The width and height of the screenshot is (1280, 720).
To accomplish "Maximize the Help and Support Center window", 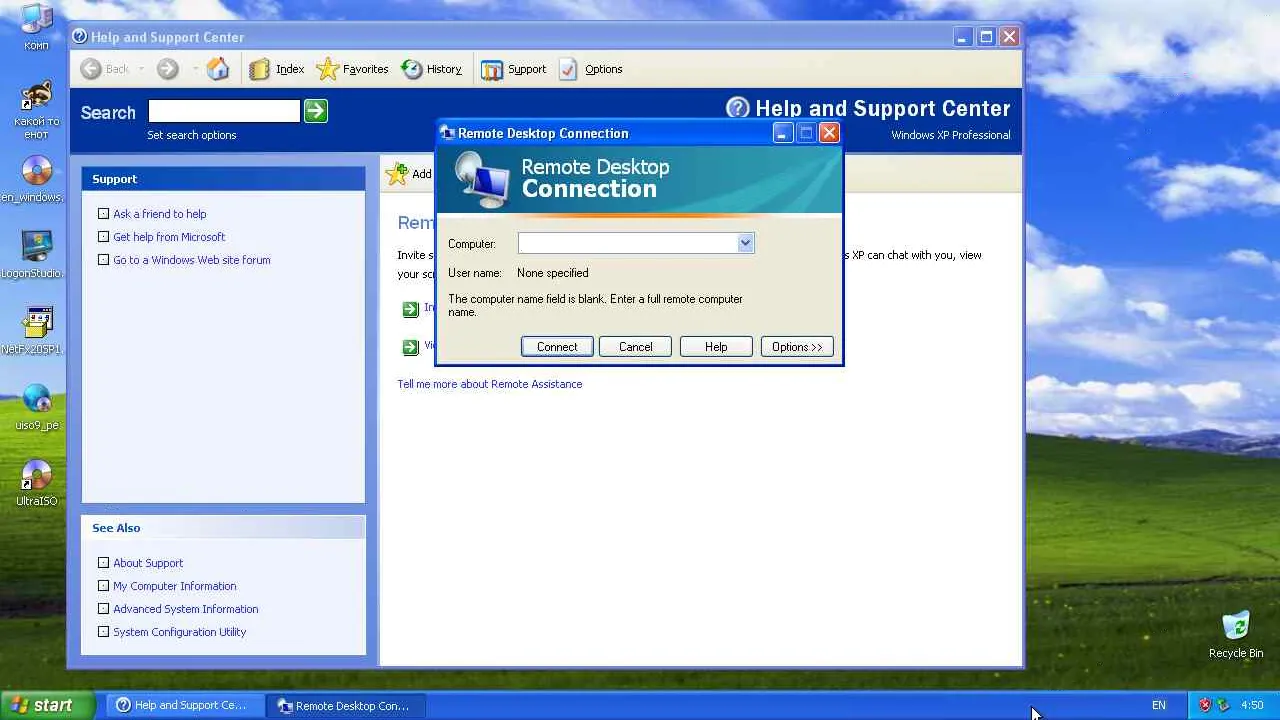I will click(986, 37).
